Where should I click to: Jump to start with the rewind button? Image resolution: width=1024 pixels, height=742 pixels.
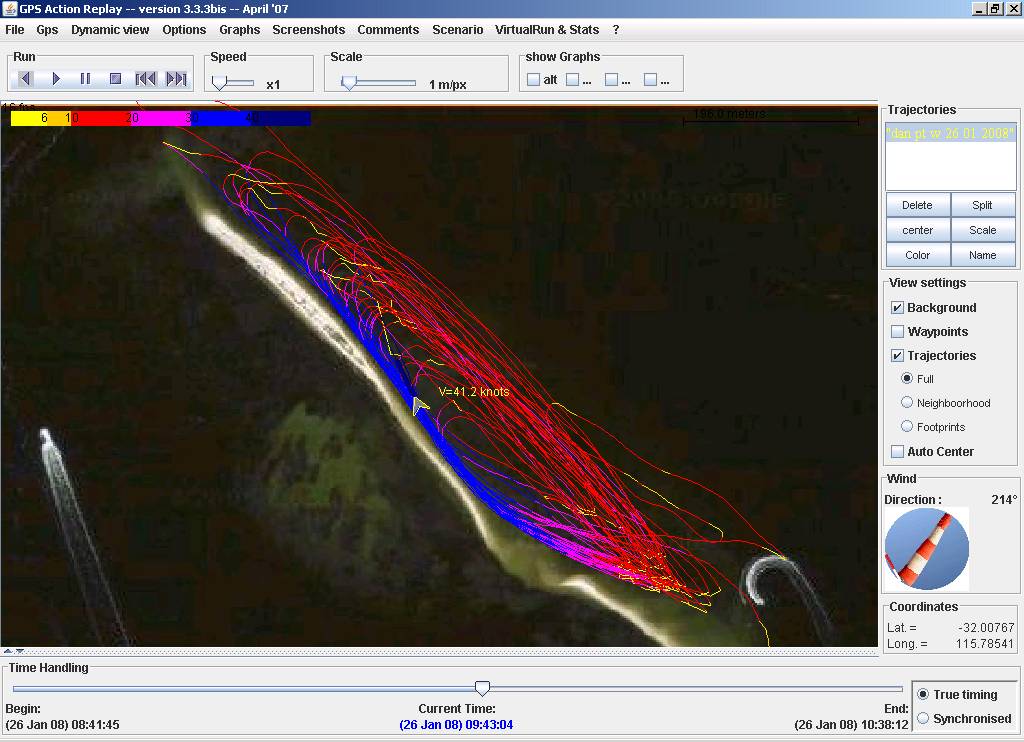coord(146,79)
